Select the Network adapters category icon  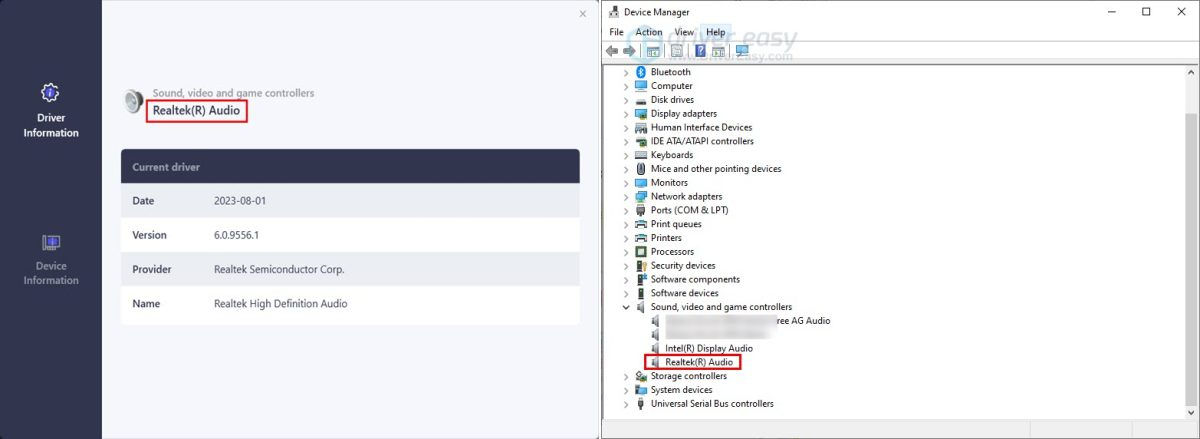click(641, 197)
